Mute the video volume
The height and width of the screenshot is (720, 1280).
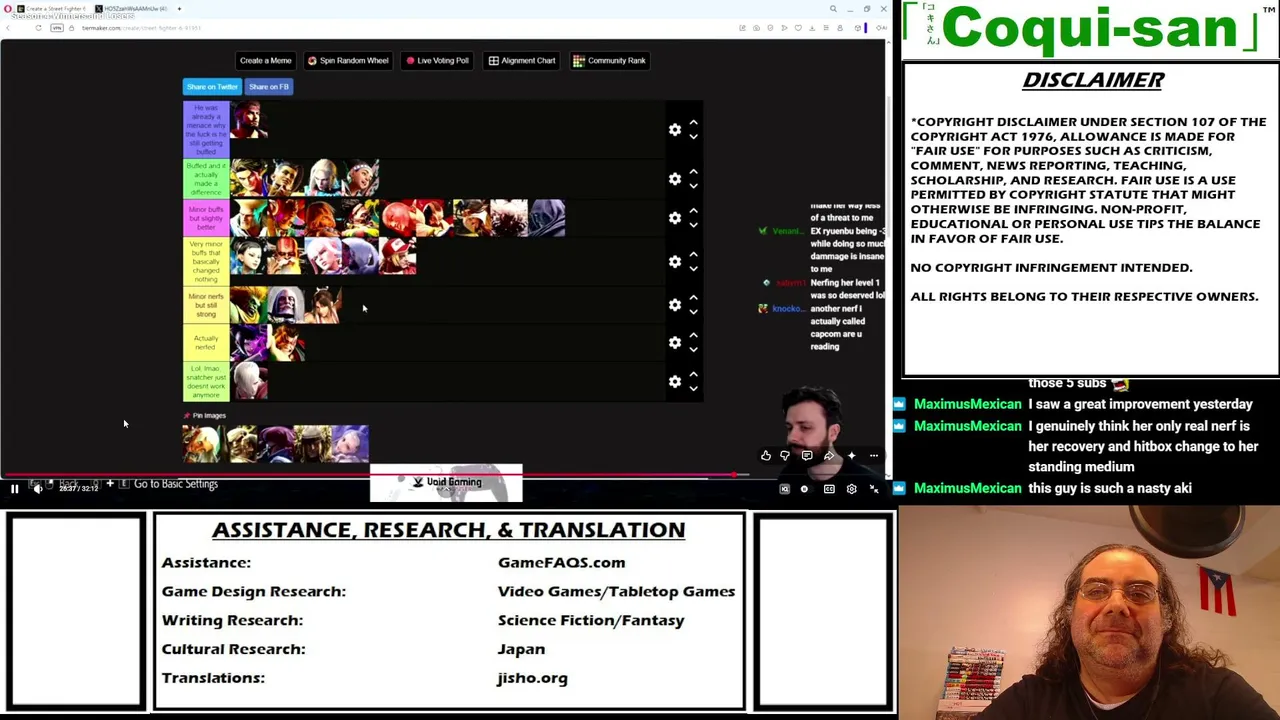click(x=37, y=488)
